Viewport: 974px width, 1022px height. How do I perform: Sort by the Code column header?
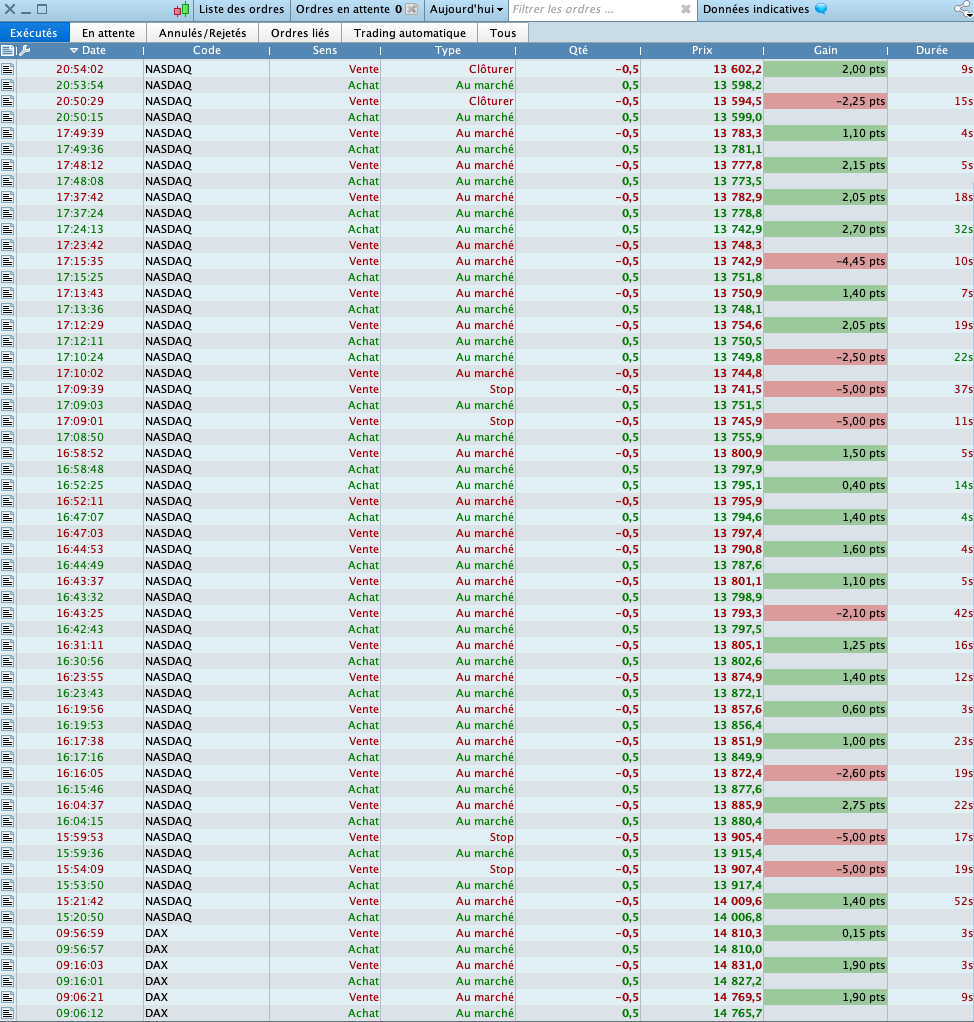tap(207, 50)
